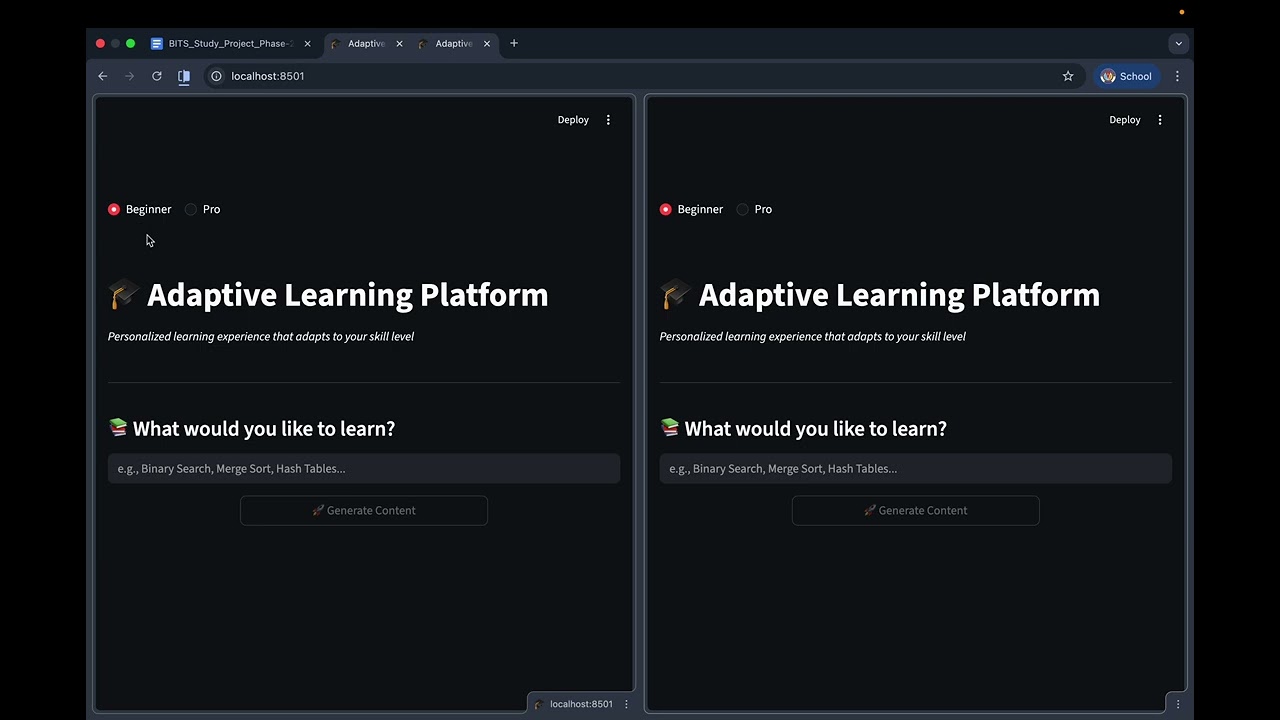Click Deploy in the left pane
The height and width of the screenshot is (720, 1280).
pos(573,120)
